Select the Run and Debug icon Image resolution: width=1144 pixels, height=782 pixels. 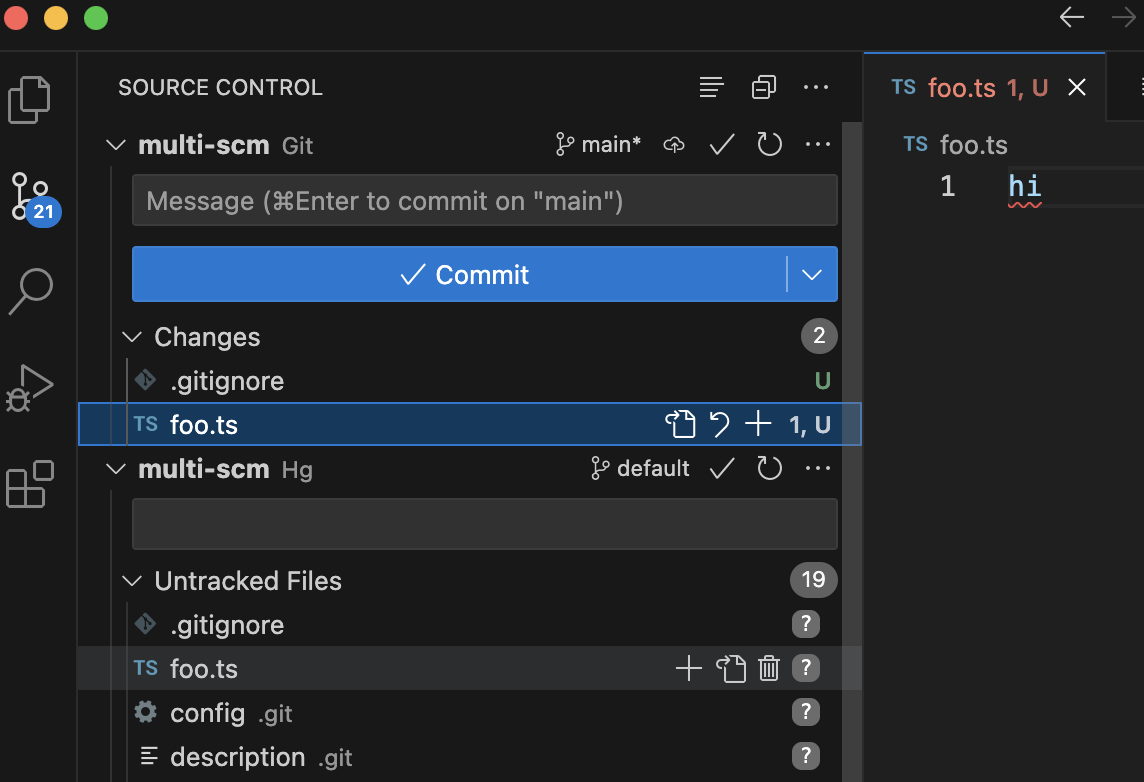(31, 385)
